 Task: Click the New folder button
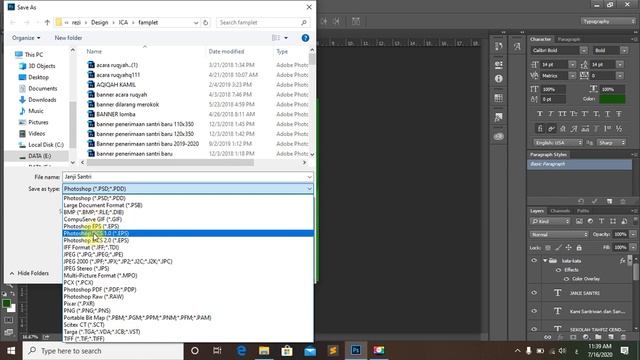coord(68,38)
